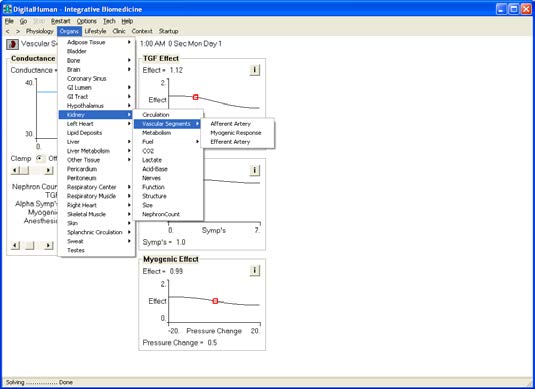Click the back navigation arrow
The image size is (535, 389).
[x=8, y=31]
